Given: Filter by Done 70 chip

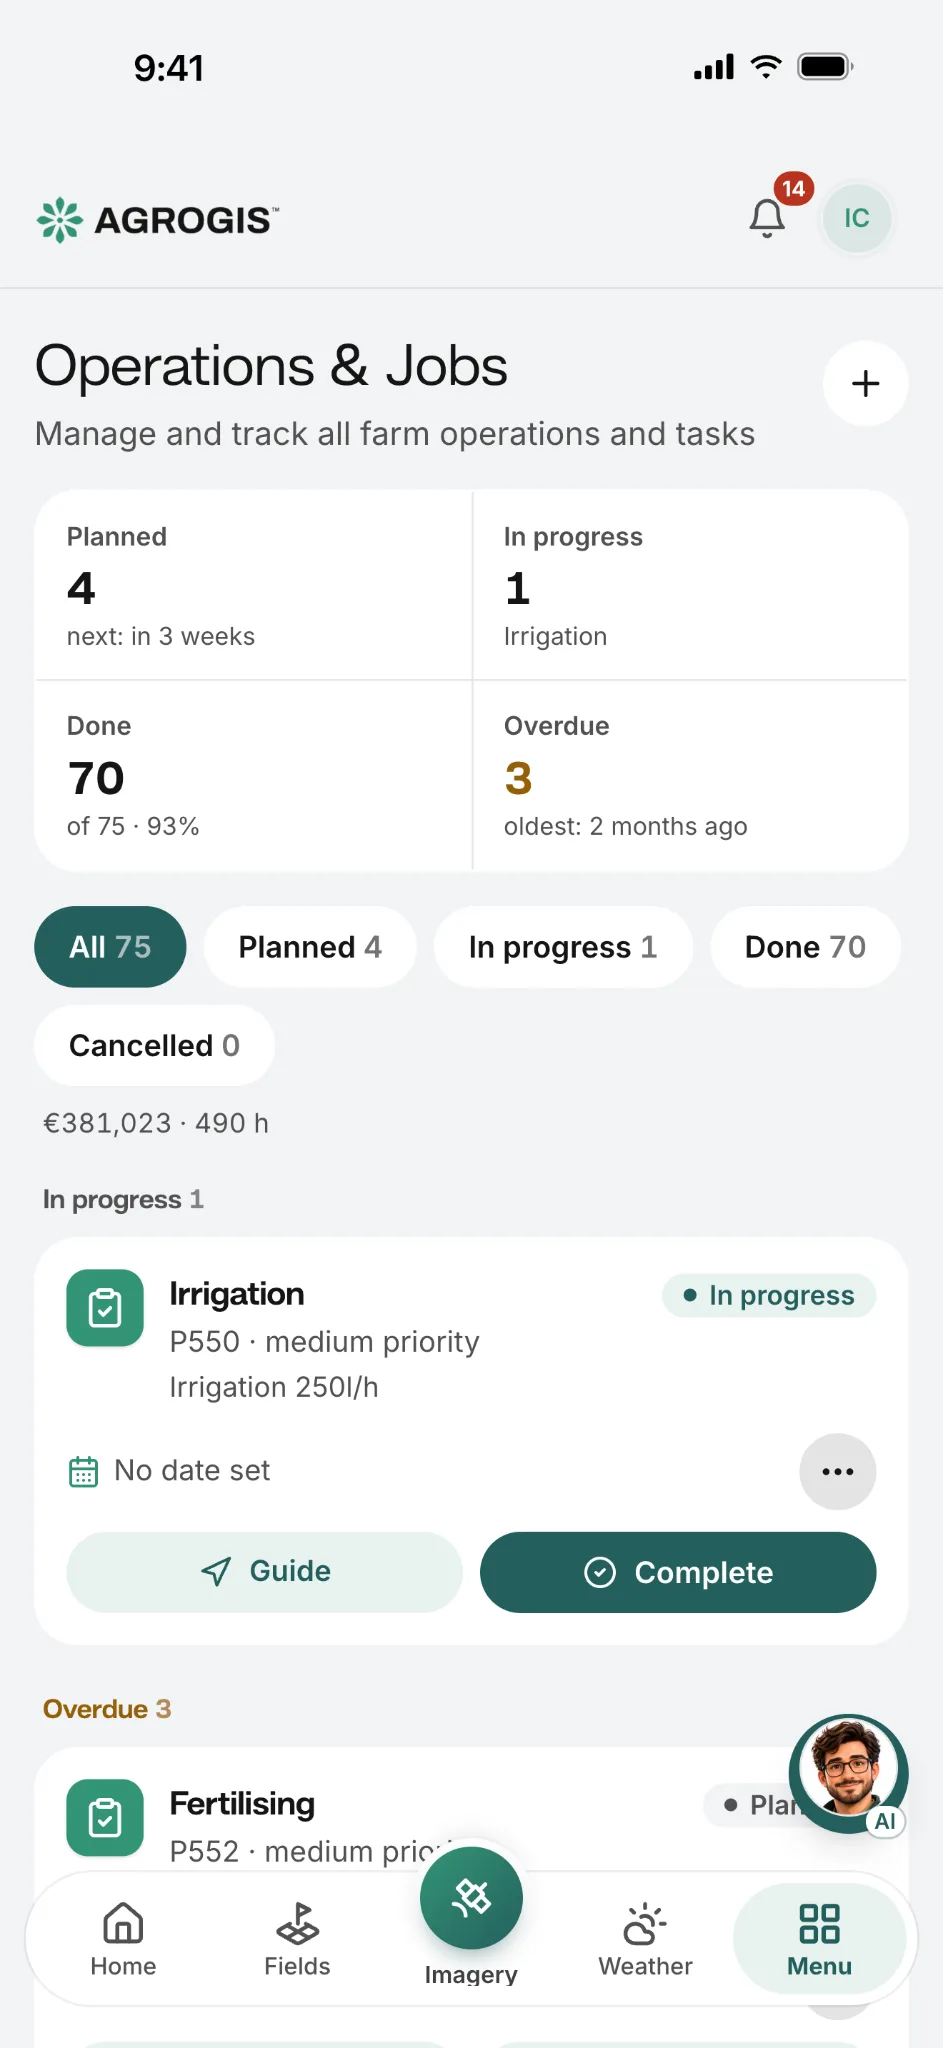Looking at the screenshot, I should tap(805, 947).
